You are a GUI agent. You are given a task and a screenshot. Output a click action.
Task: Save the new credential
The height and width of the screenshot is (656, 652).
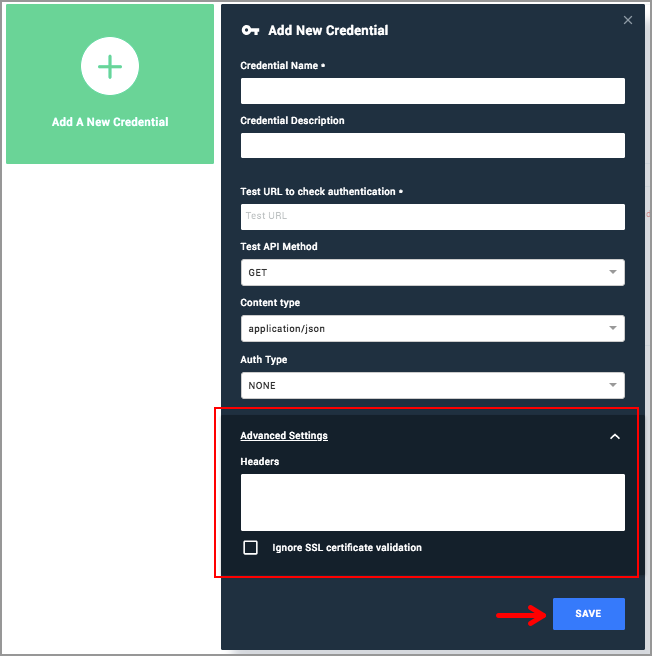589,614
